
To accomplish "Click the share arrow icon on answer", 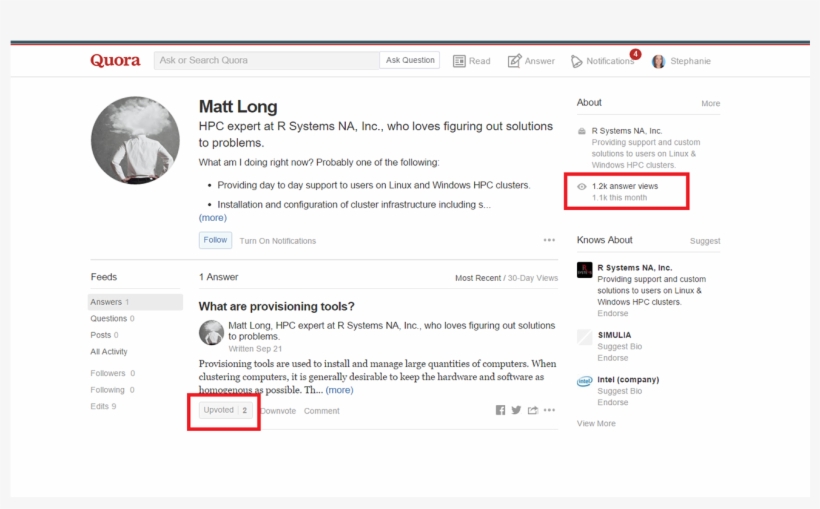I will coord(533,410).
